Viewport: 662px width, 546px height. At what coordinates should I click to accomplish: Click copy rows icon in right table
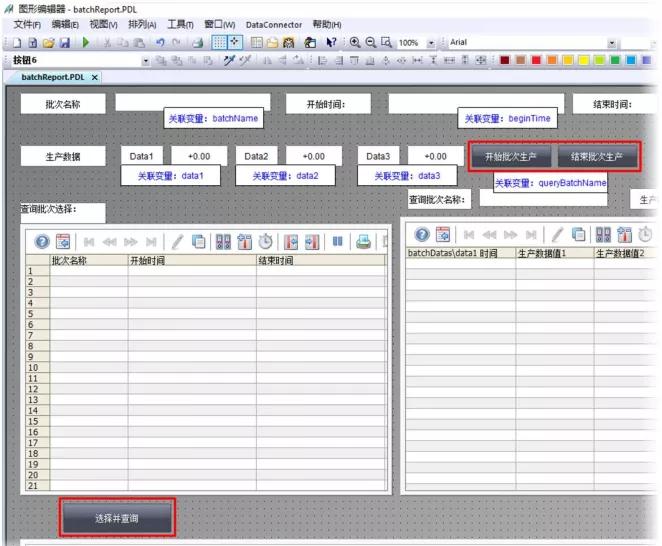point(578,234)
